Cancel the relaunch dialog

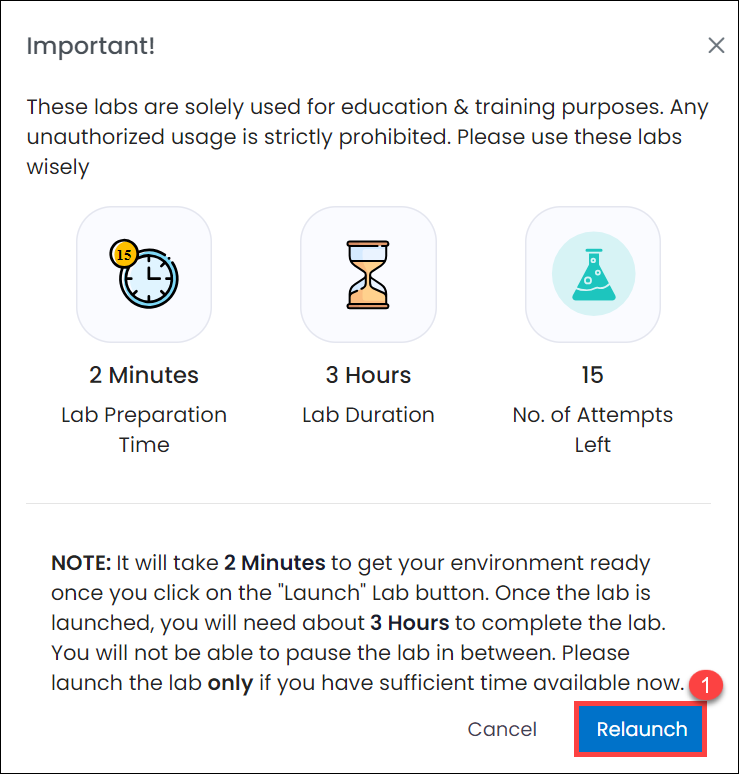click(502, 729)
